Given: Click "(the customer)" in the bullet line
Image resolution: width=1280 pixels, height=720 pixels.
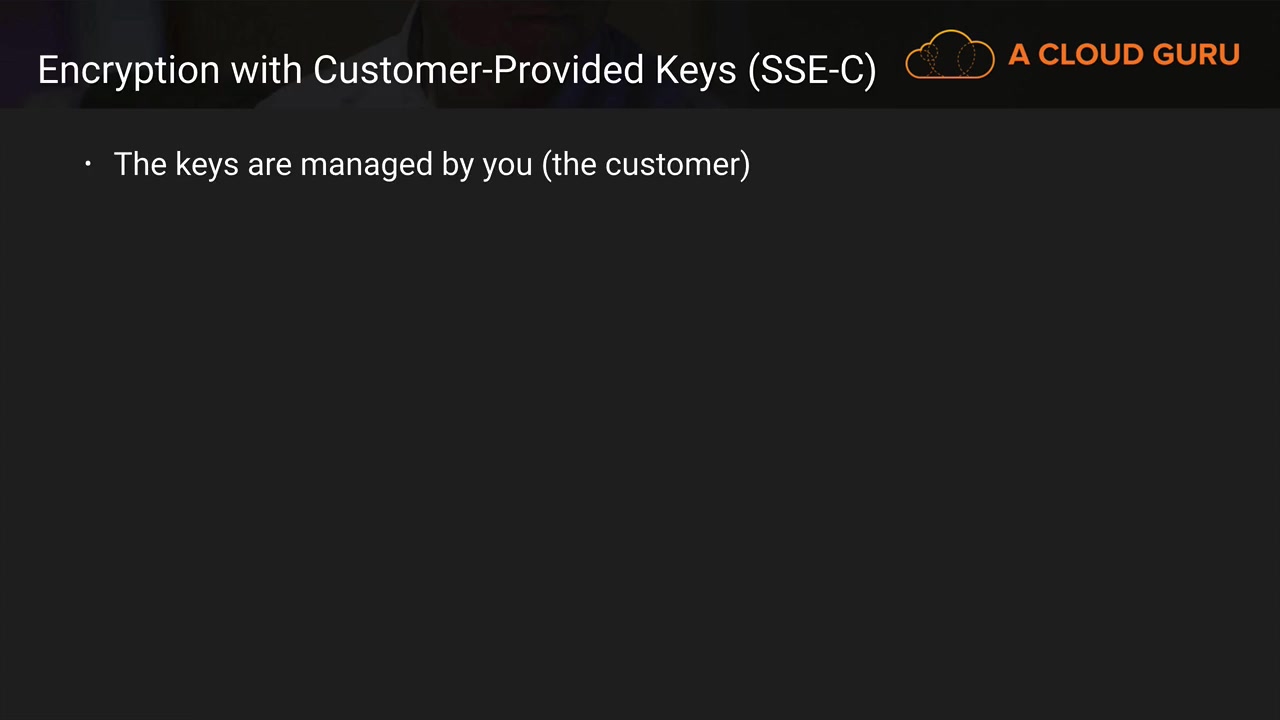Looking at the screenshot, I should [645, 164].
